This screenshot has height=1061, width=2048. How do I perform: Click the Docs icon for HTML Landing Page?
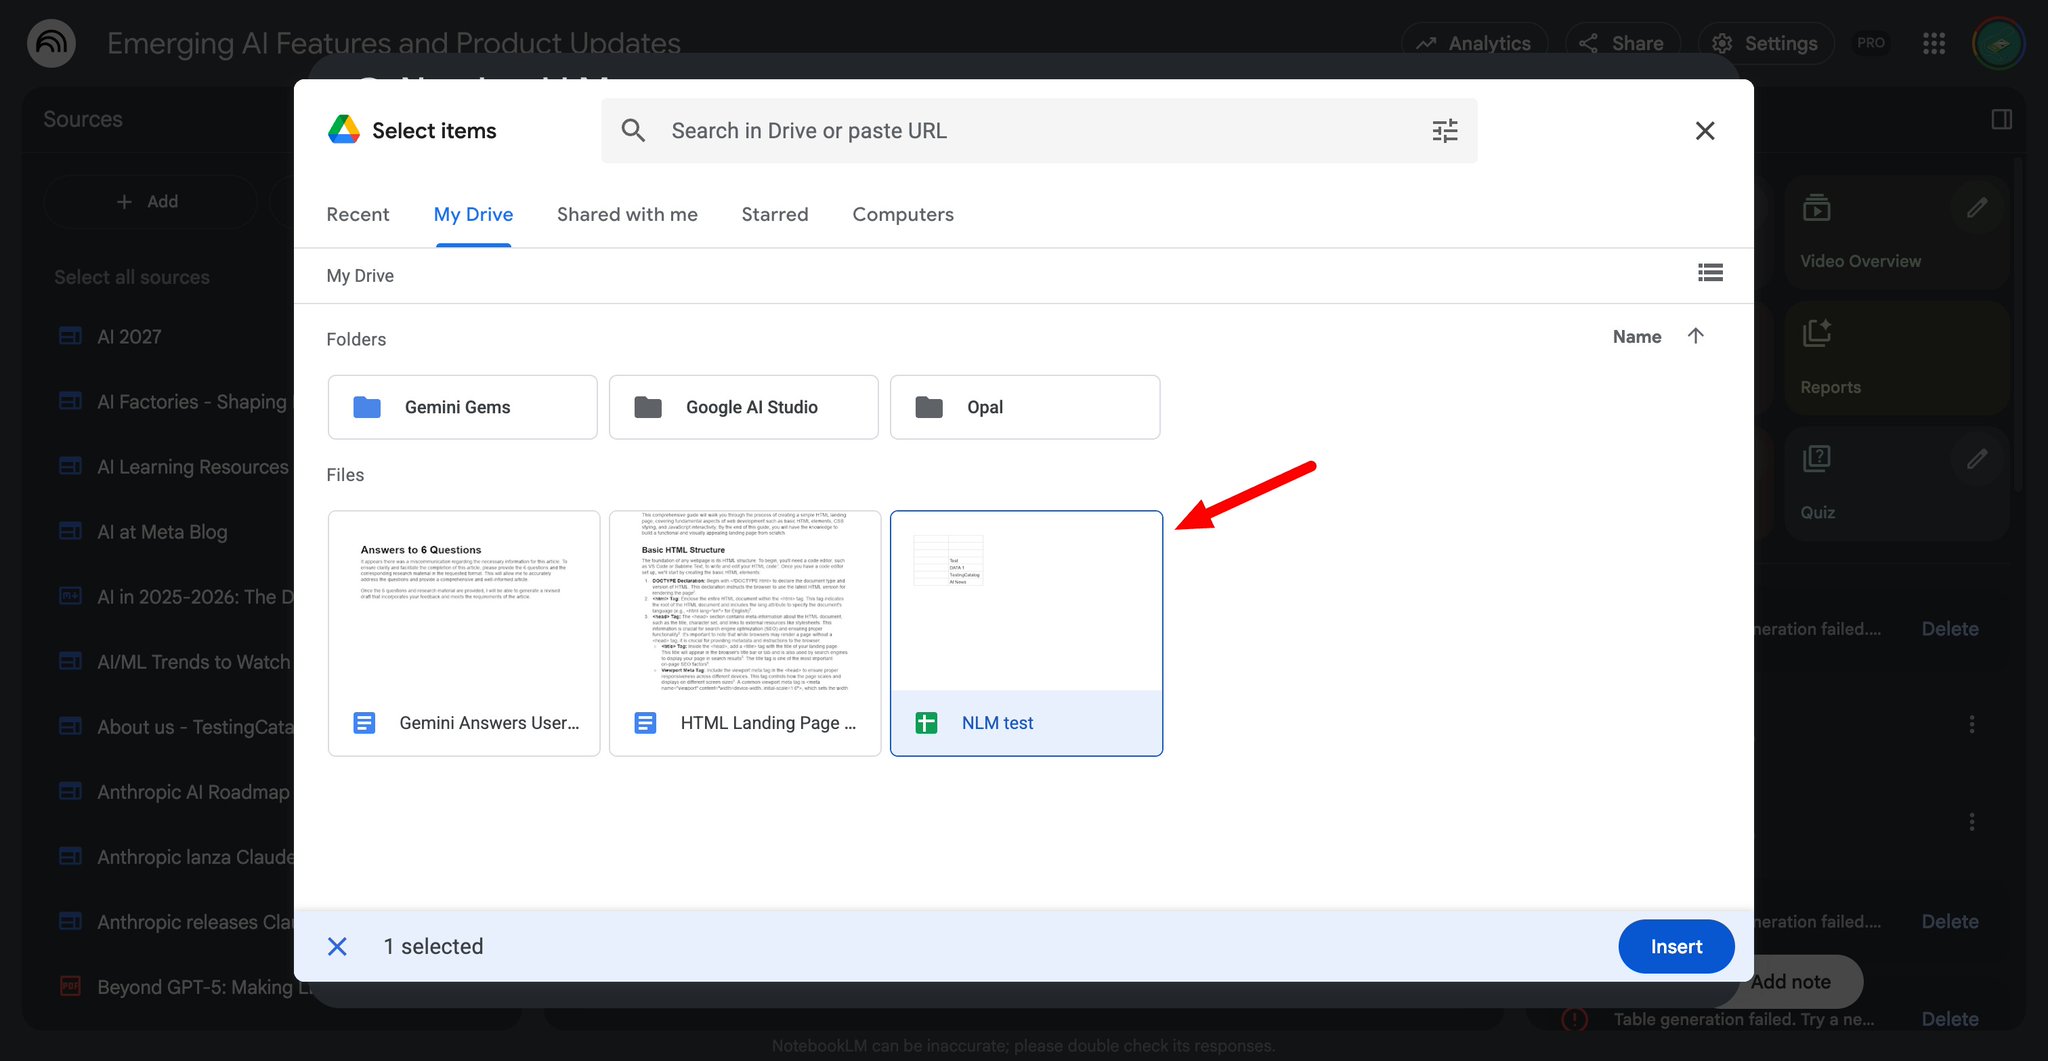click(646, 722)
